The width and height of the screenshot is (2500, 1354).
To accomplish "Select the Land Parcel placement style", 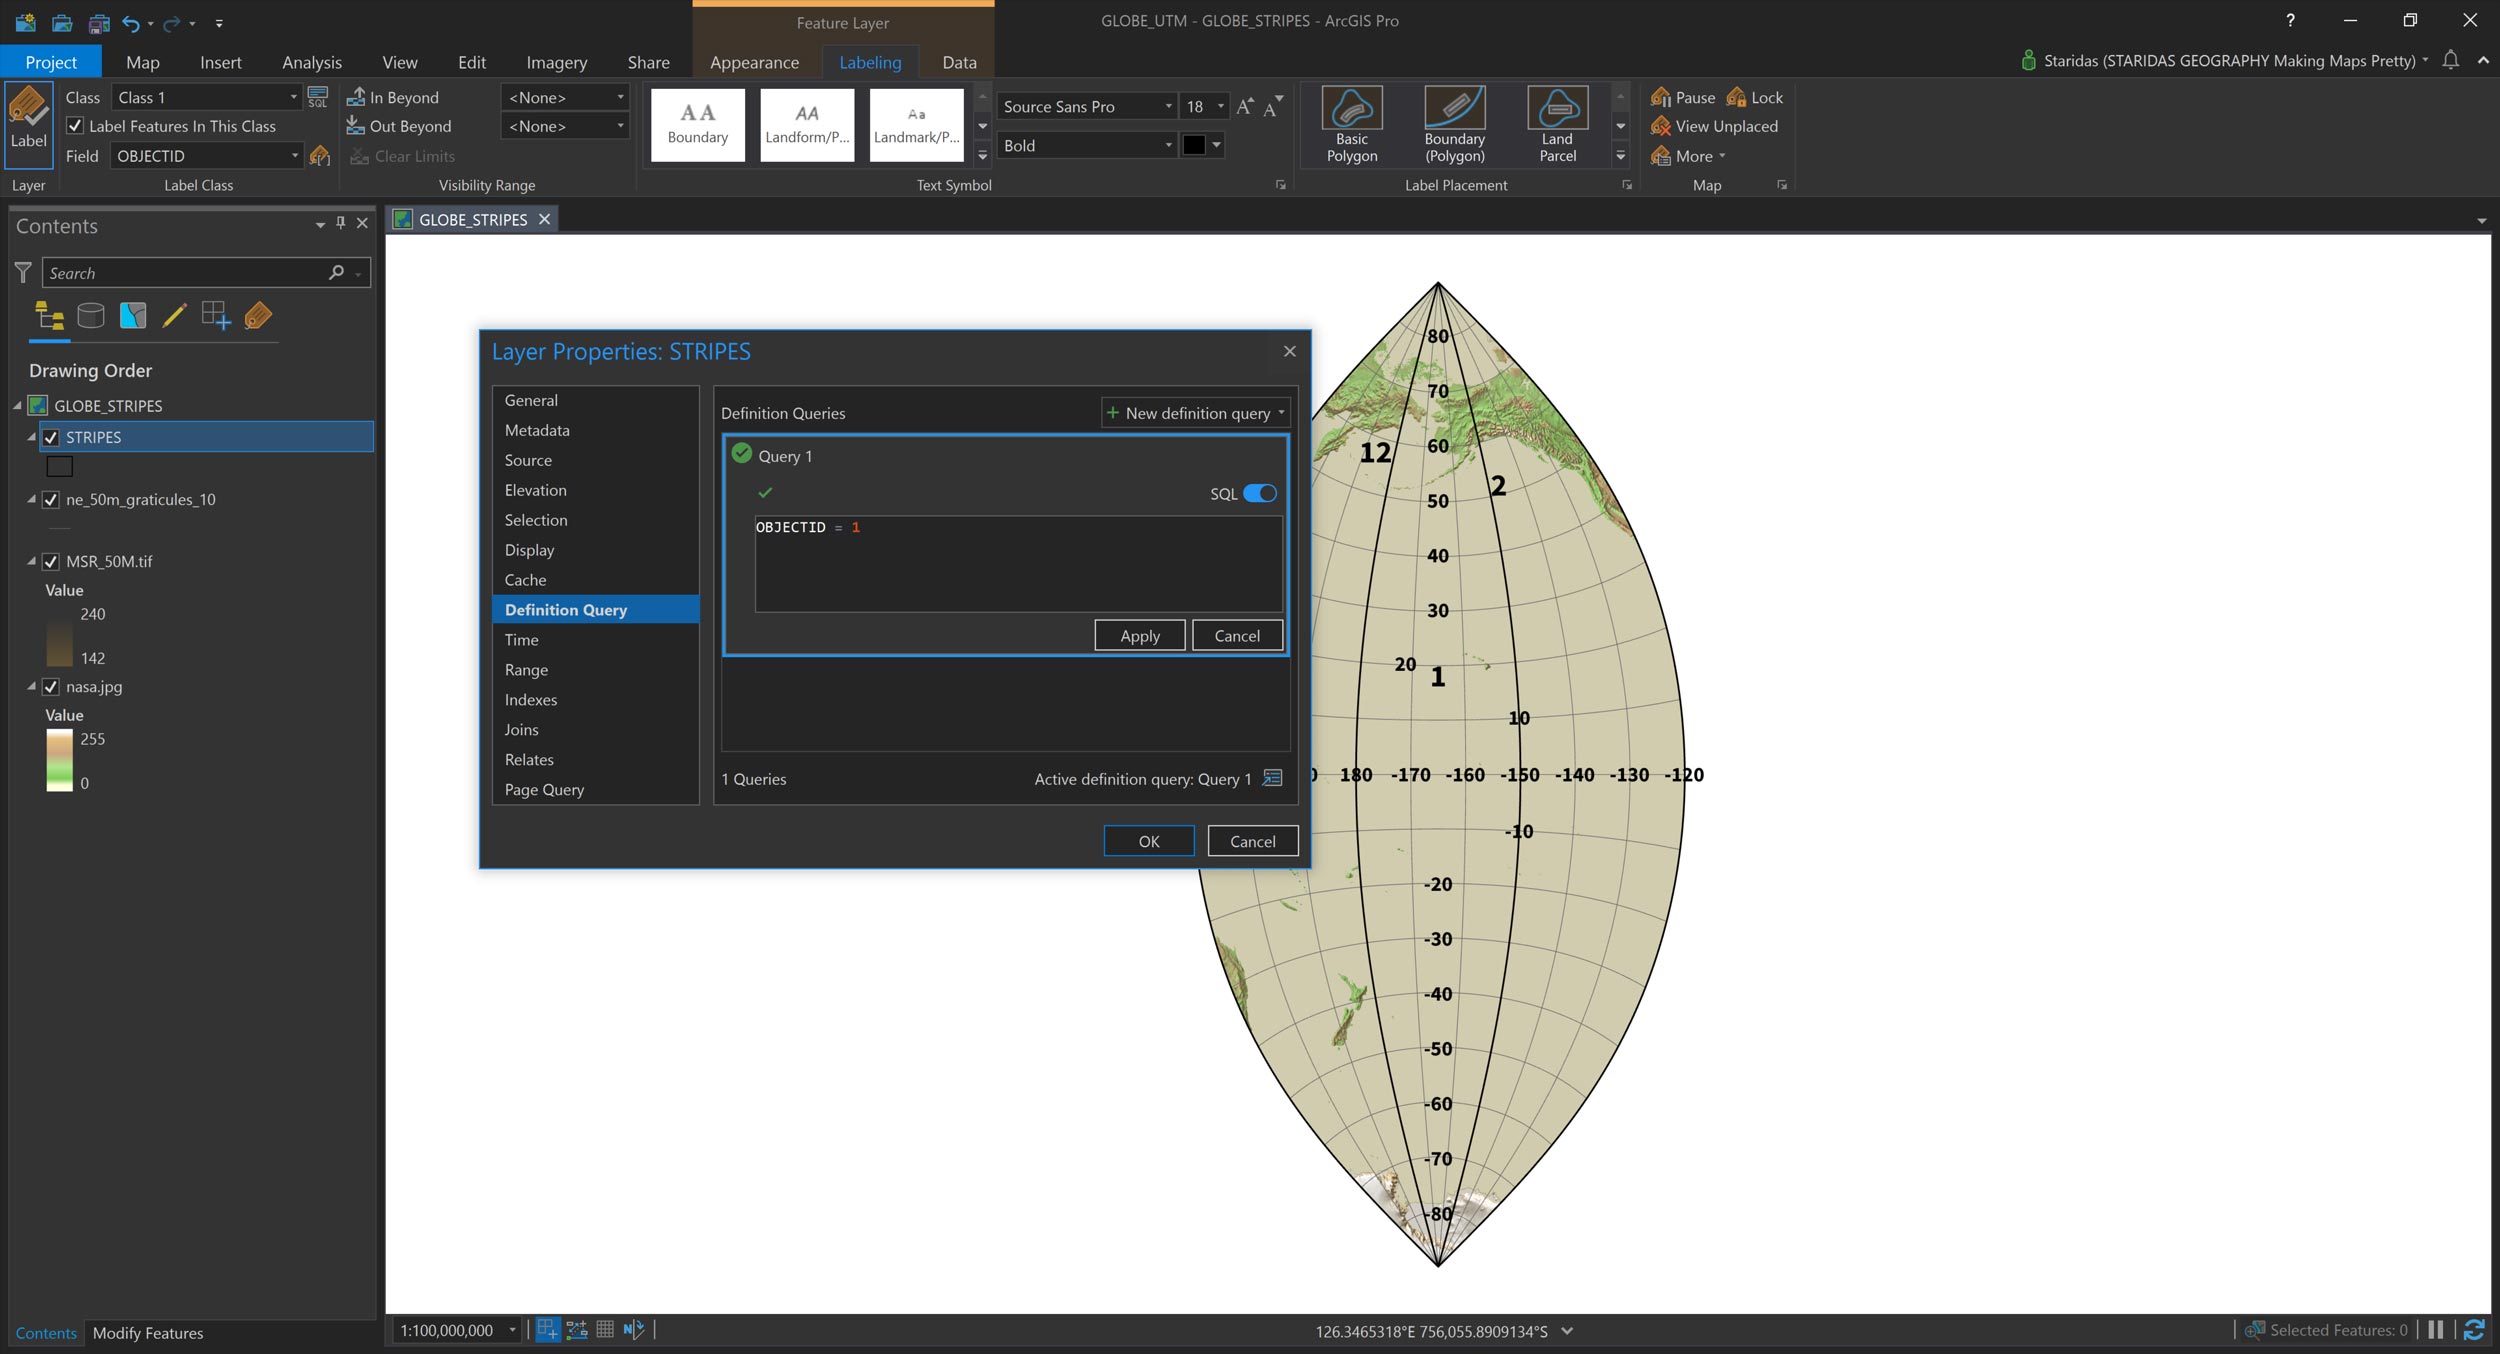I will pyautogui.click(x=1556, y=124).
